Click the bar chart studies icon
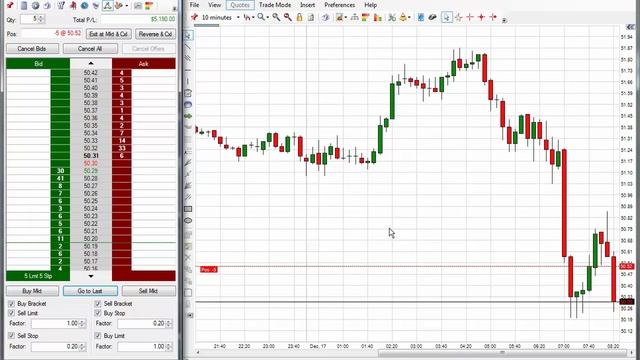 [378, 17]
